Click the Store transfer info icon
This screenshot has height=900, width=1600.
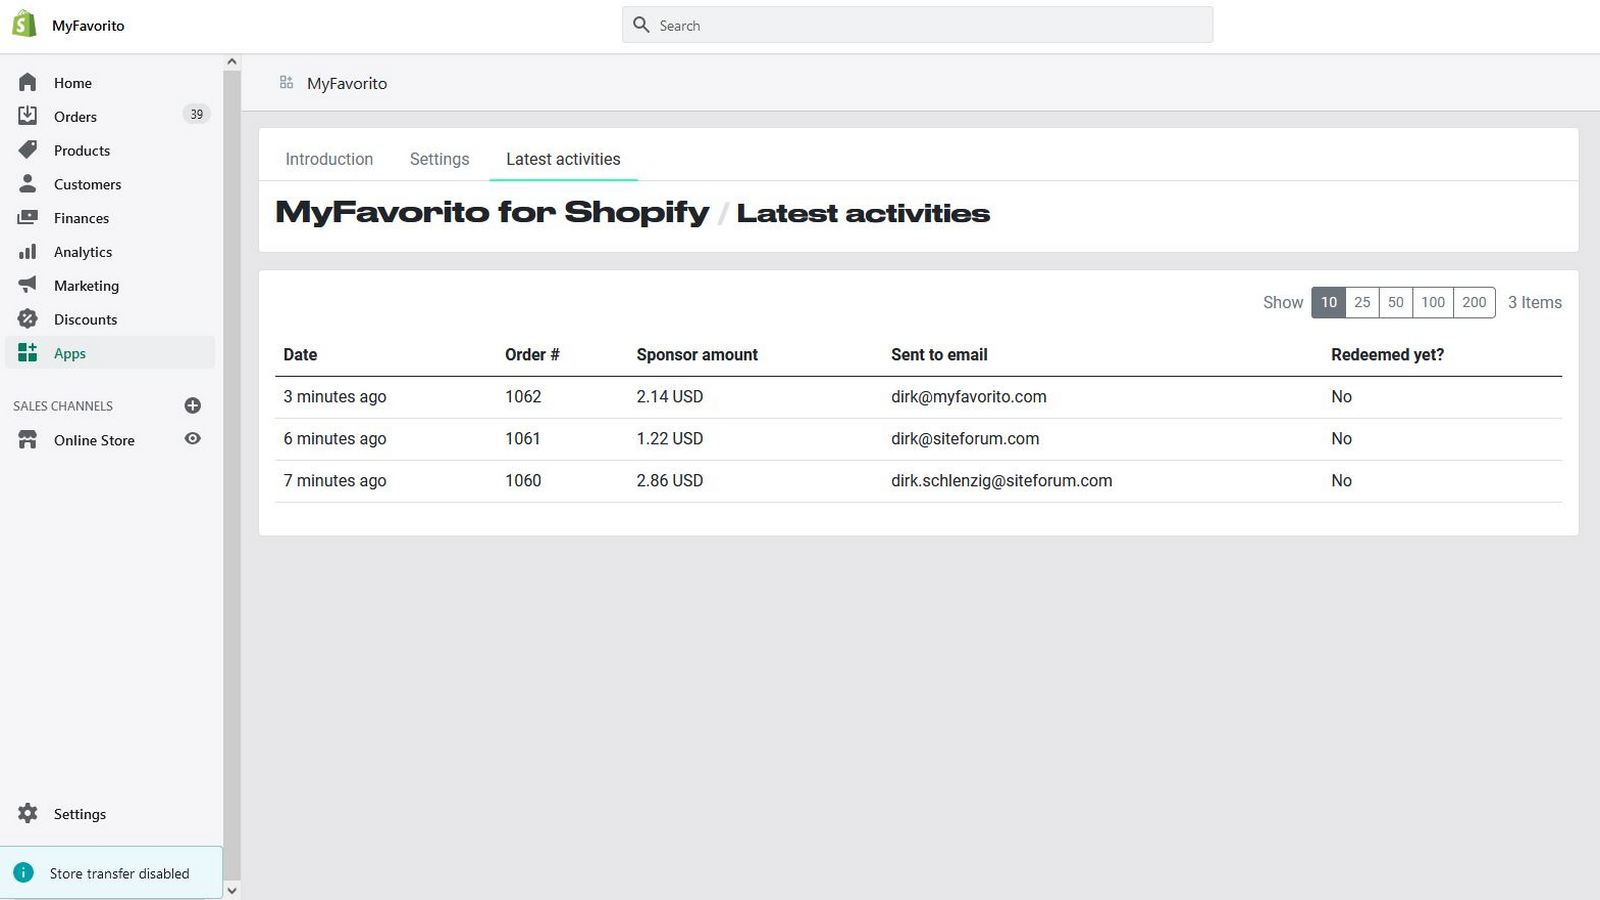tap(24, 873)
